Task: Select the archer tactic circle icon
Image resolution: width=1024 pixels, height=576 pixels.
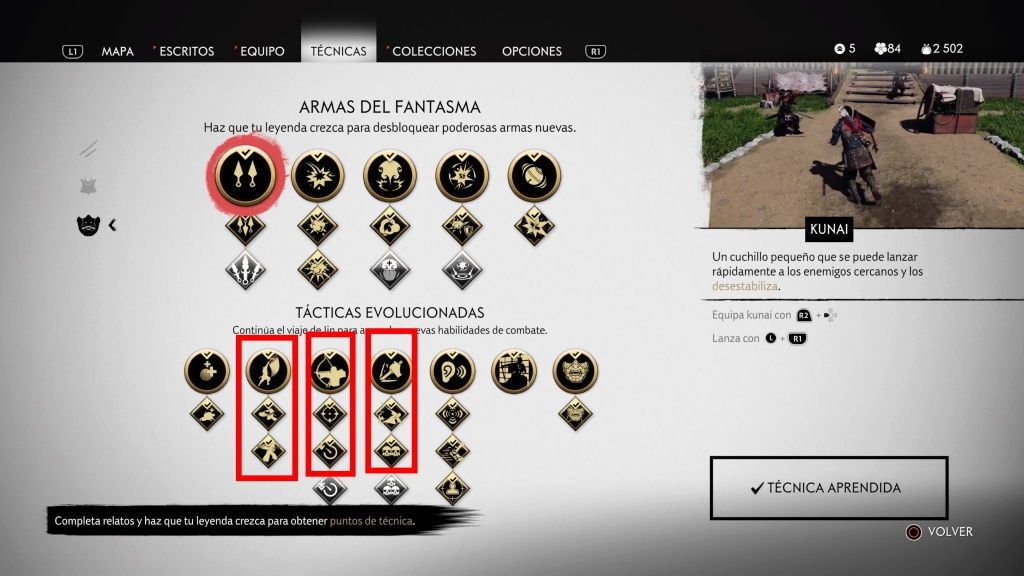Action: 330,371
